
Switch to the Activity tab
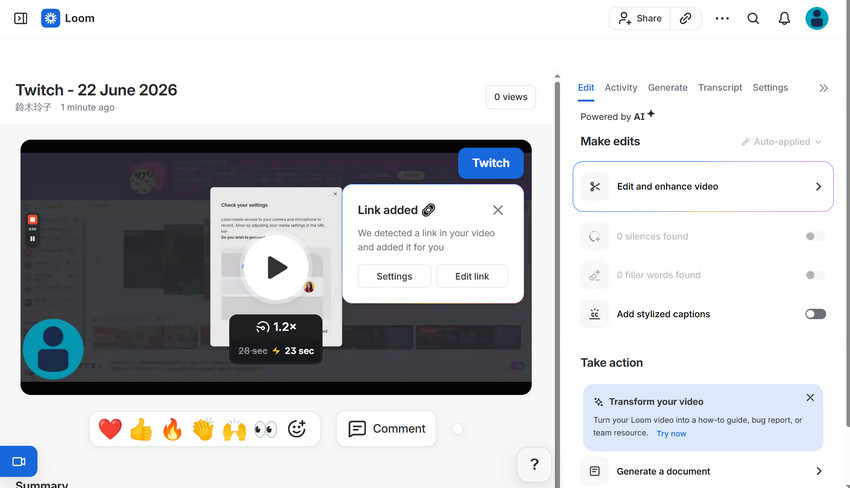[x=621, y=88]
